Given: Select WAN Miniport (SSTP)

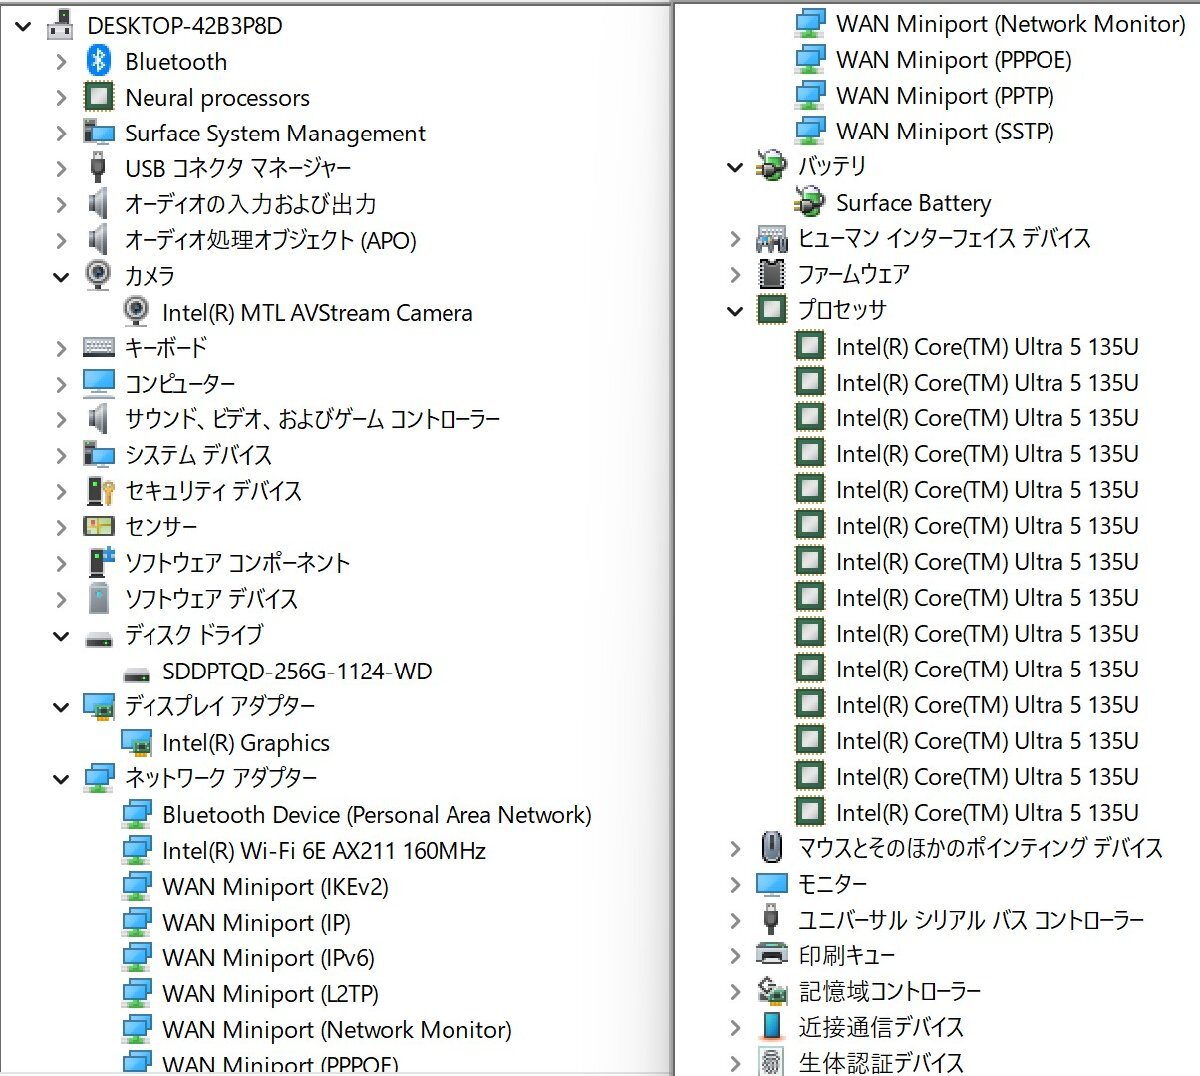Looking at the screenshot, I should (x=945, y=131).
